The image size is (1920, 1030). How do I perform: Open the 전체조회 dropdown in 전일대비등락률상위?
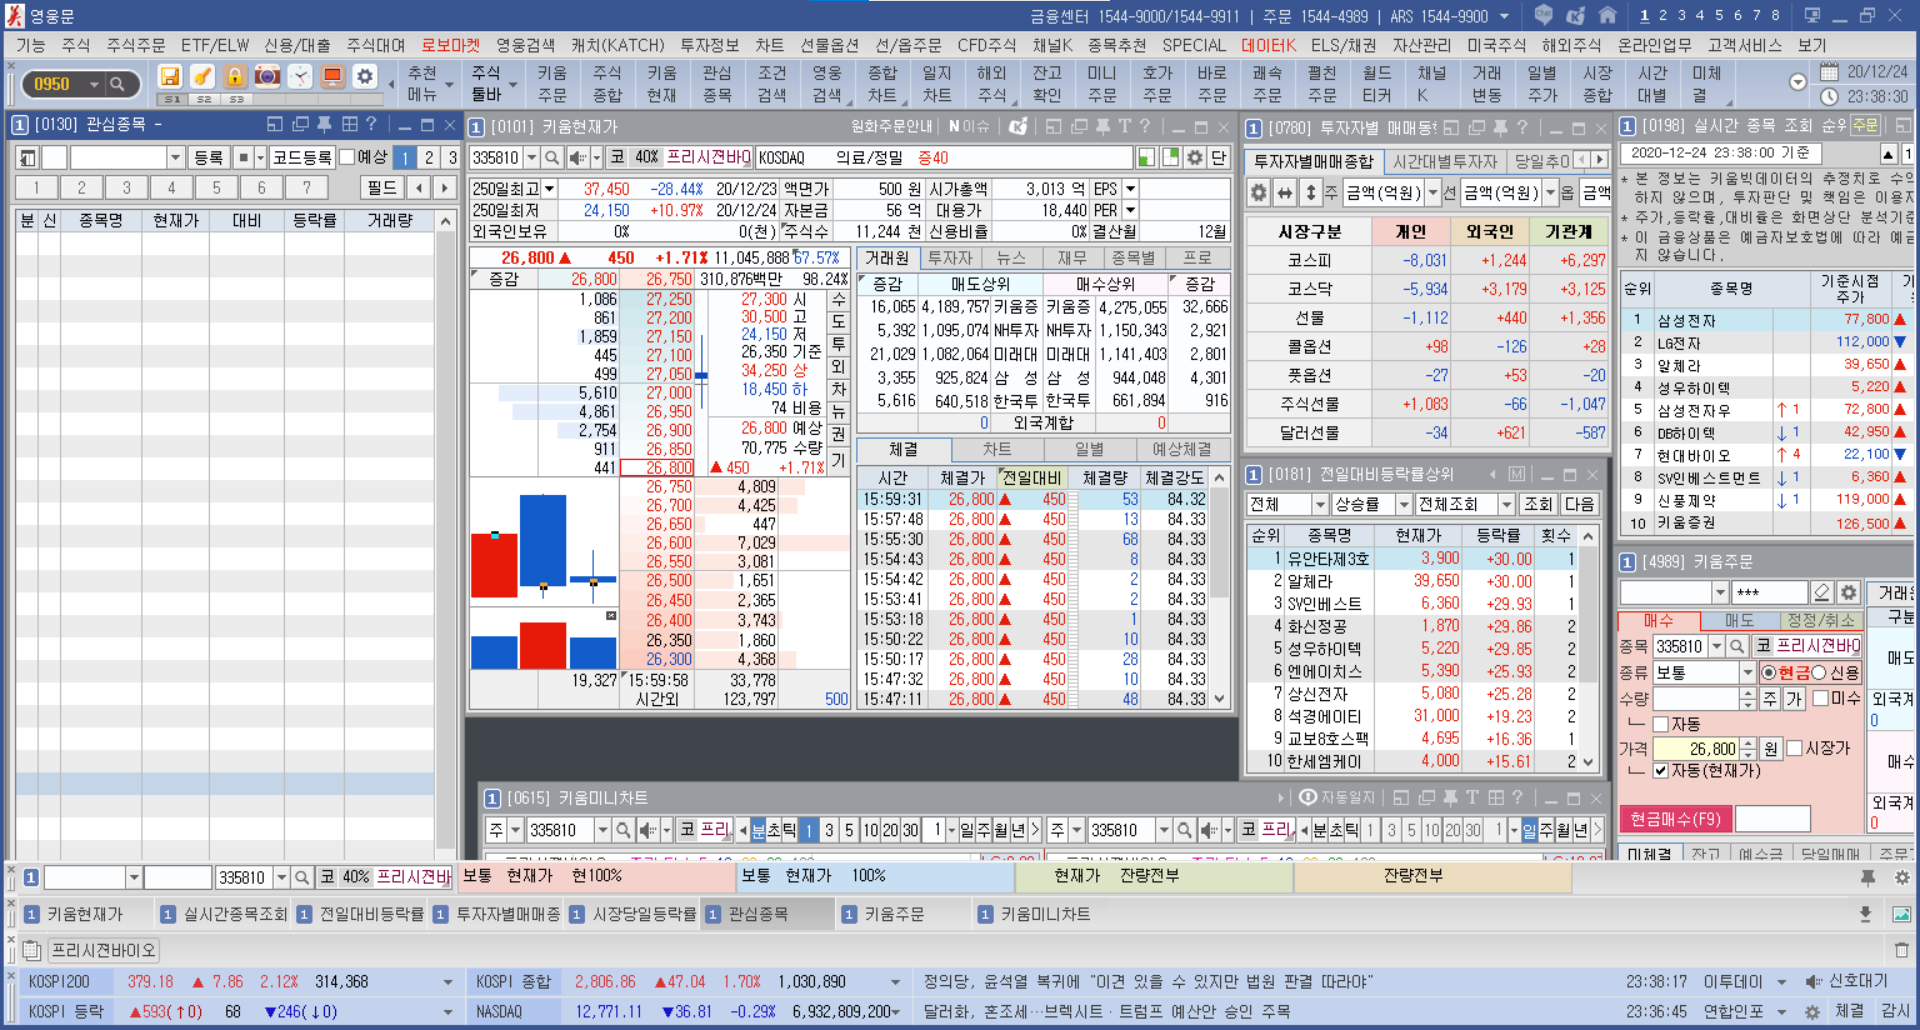coord(1506,504)
